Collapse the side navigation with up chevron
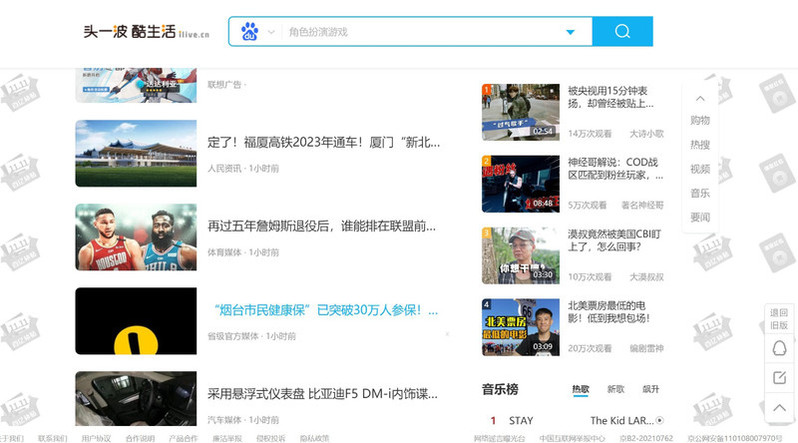 pos(700,98)
